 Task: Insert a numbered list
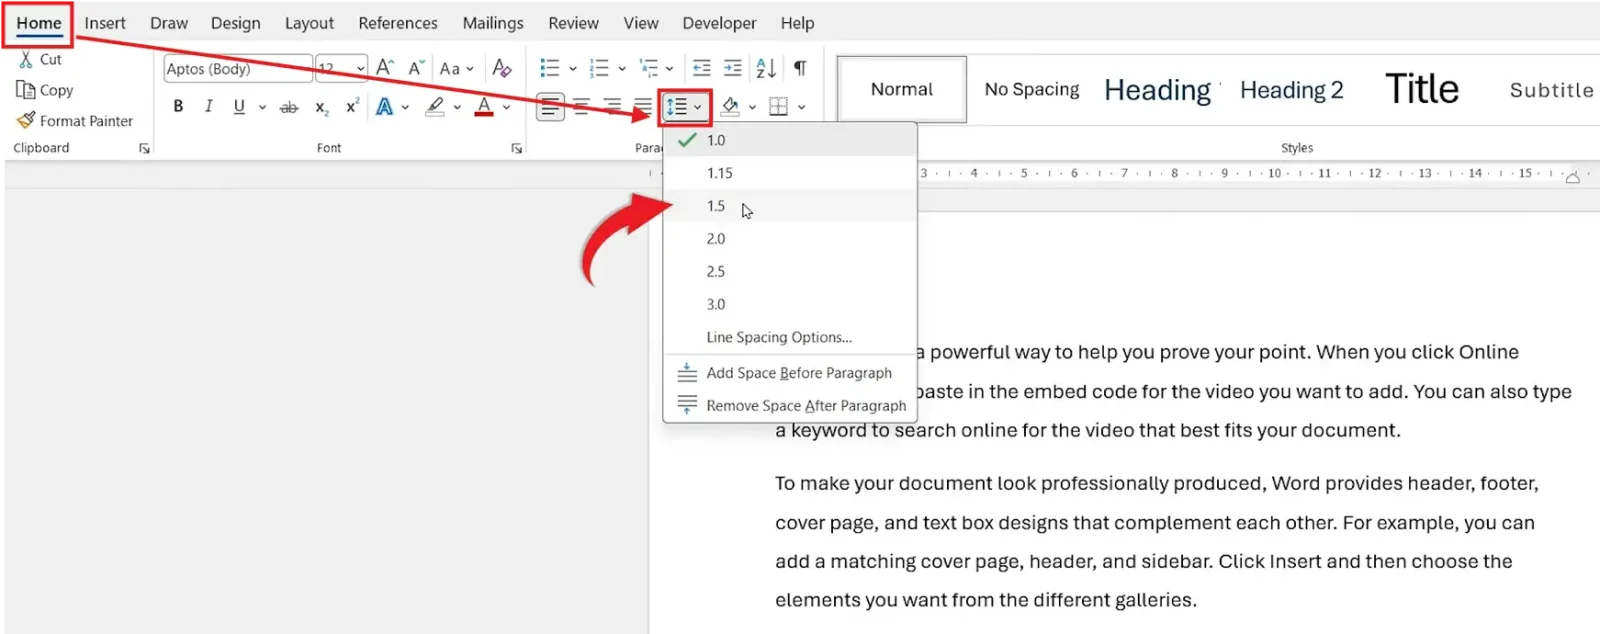(x=599, y=68)
